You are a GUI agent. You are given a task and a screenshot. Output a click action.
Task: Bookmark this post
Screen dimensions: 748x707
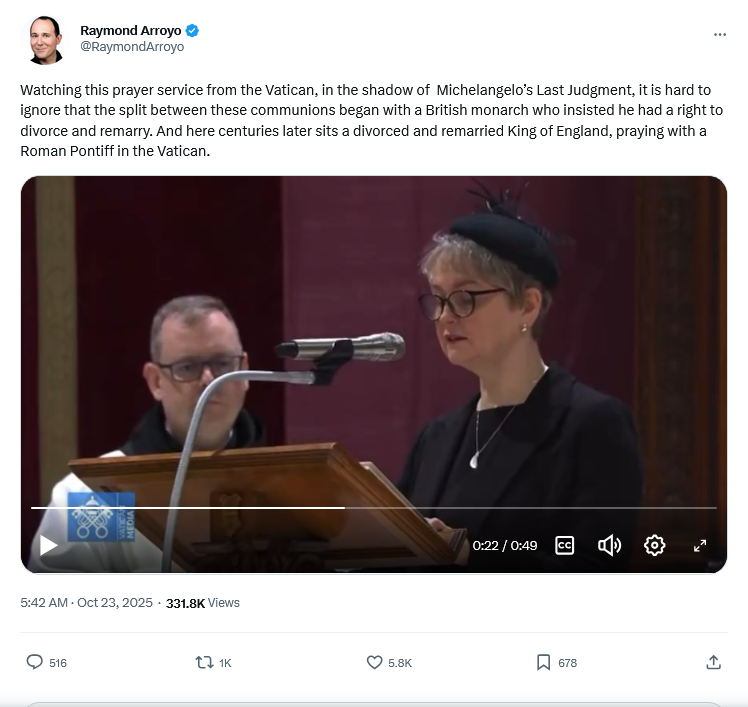(543, 662)
